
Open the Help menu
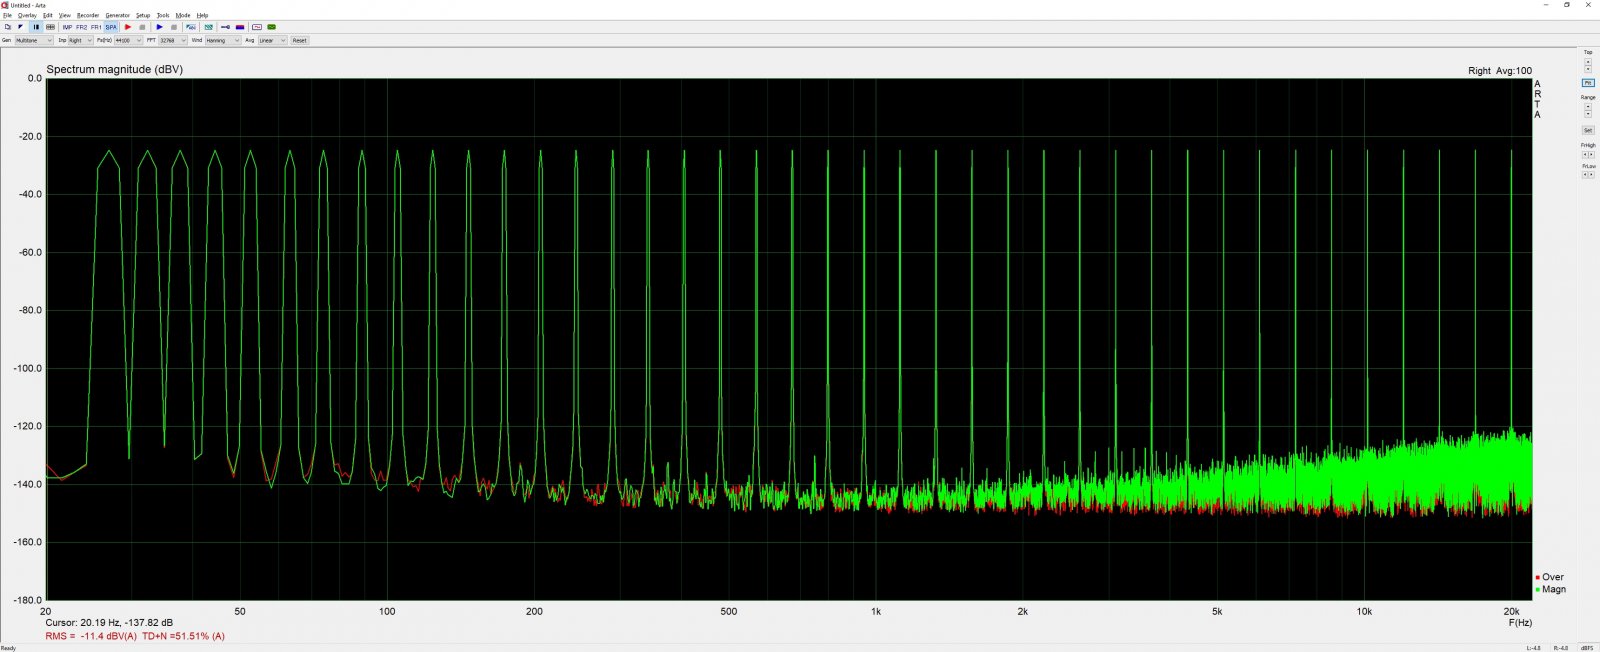pyautogui.click(x=202, y=15)
